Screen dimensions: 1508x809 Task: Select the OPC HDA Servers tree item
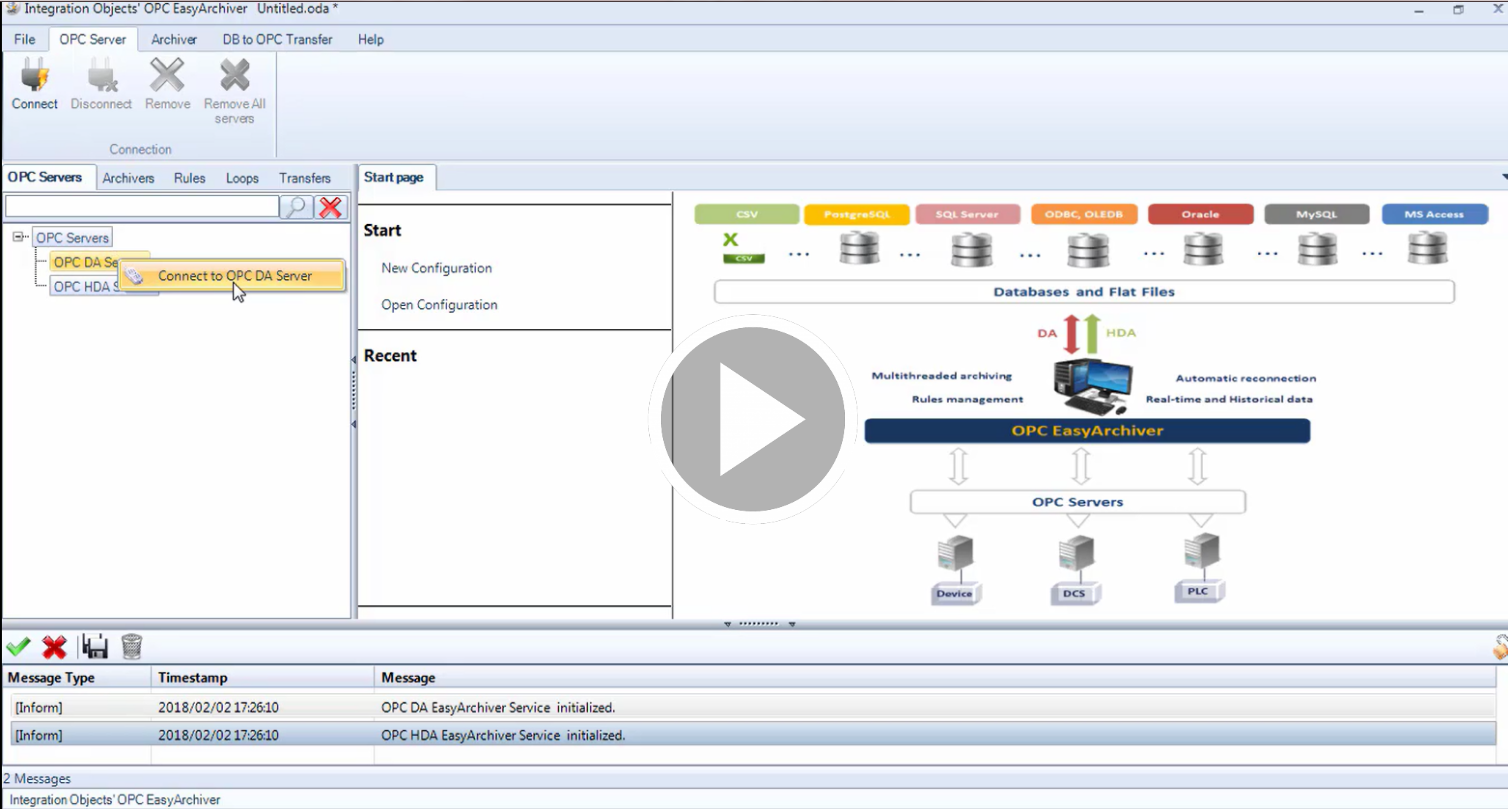pyautogui.click(x=84, y=287)
